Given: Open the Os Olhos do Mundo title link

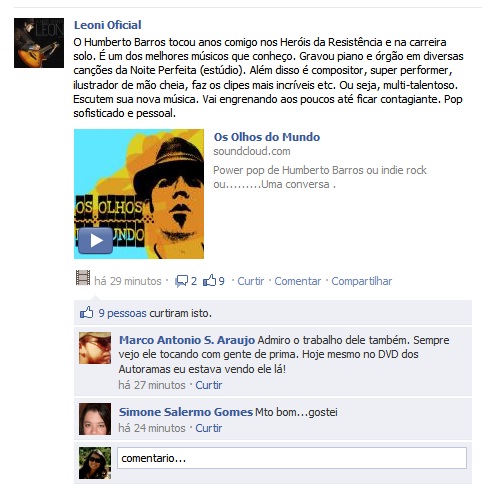Looking at the screenshot, I should coord(267,137).
